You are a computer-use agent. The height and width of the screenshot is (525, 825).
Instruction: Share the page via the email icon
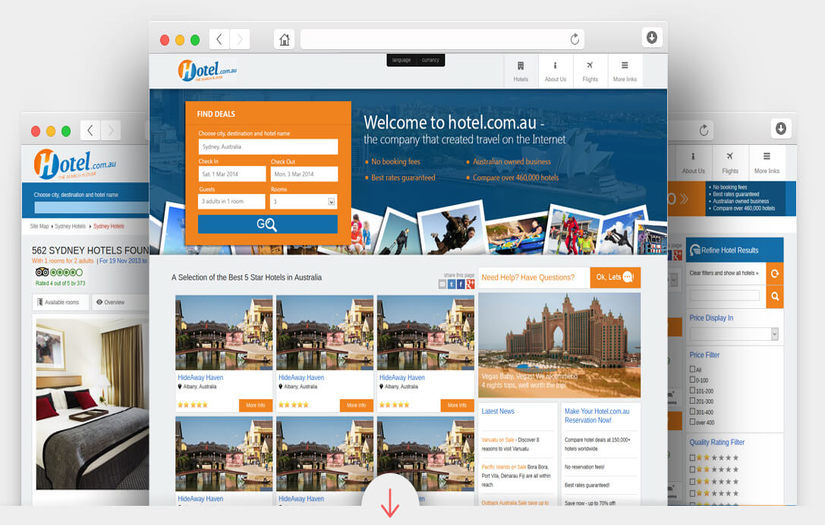pyautogui.click(x=442, y=285)
